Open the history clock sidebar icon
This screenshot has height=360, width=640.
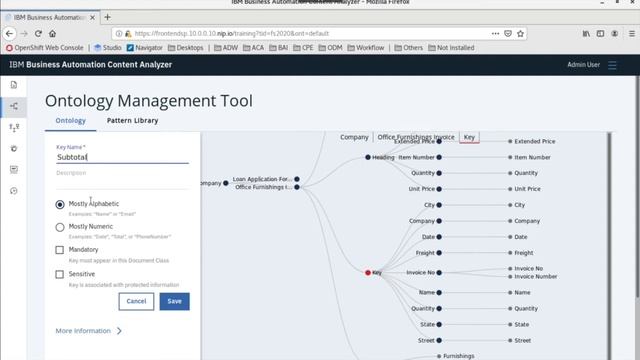pos(14,191)
